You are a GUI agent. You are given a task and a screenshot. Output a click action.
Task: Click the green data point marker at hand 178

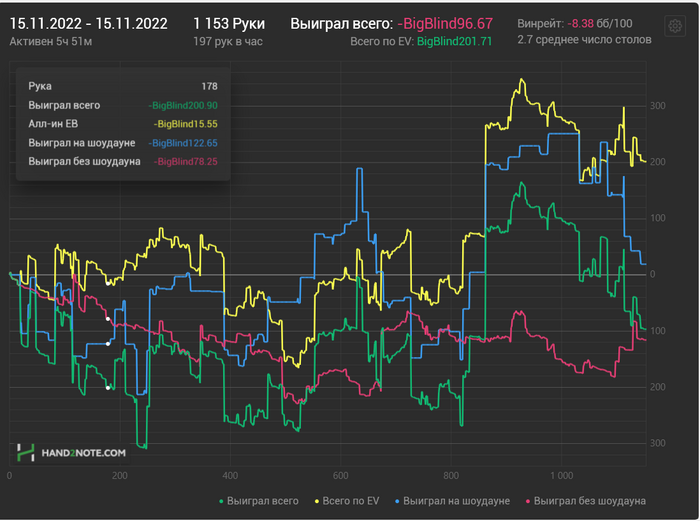pyautogui.click(x=108, y=388)
